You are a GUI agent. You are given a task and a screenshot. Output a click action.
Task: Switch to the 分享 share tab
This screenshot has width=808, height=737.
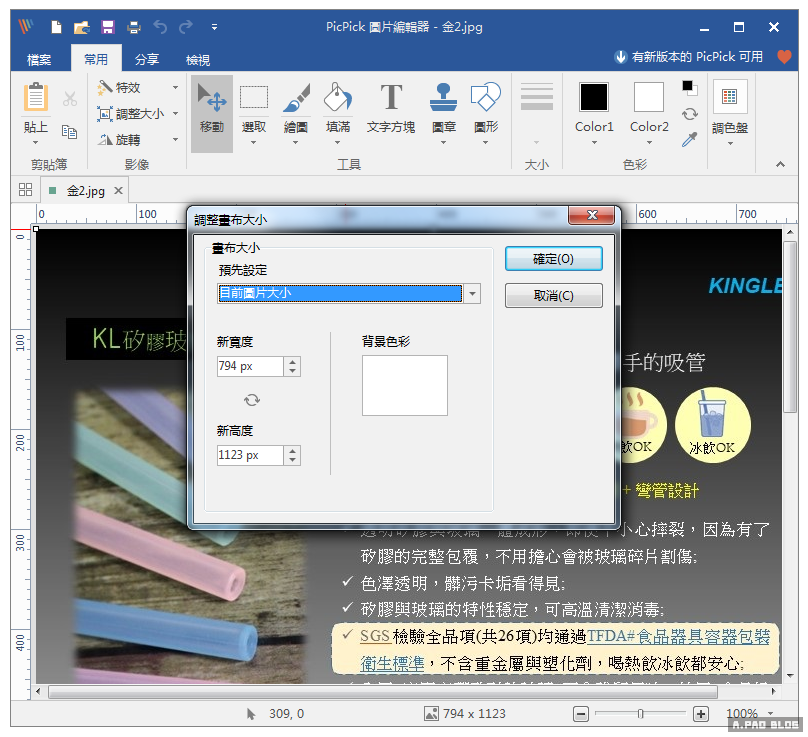147,59
